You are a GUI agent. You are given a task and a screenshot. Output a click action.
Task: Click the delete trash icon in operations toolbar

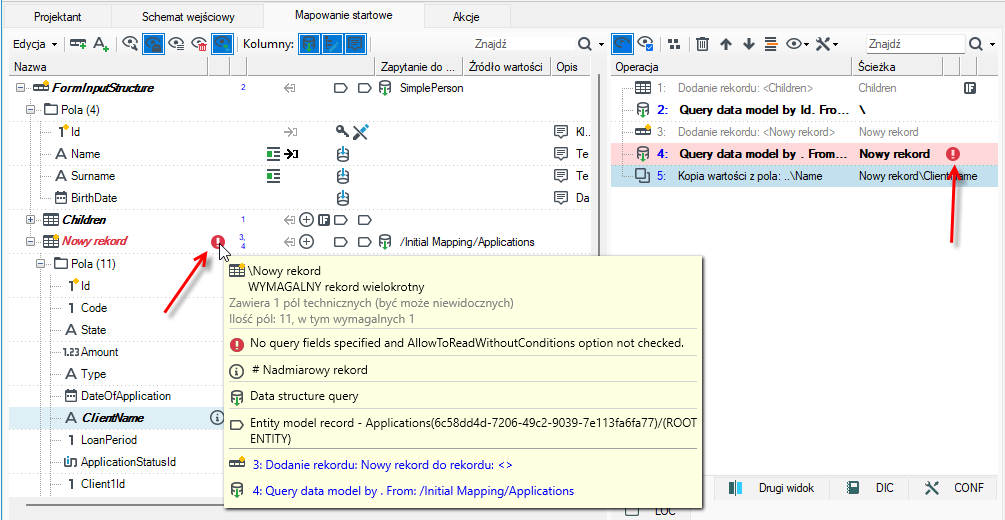[702, 44]
